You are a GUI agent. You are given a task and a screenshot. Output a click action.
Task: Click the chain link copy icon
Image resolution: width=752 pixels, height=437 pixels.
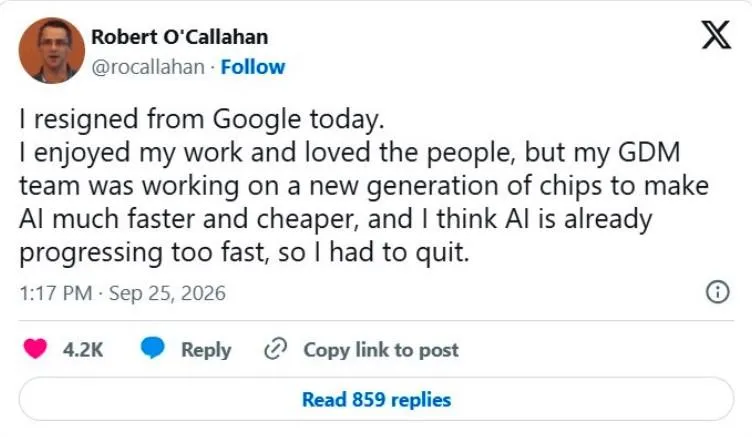pos(276,349)
